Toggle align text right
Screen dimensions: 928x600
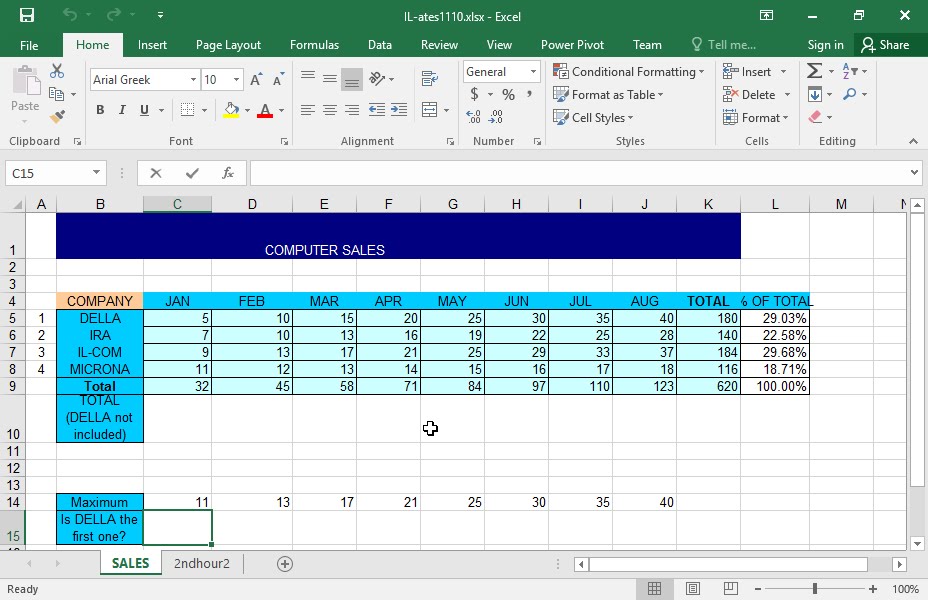coord(352,109)
